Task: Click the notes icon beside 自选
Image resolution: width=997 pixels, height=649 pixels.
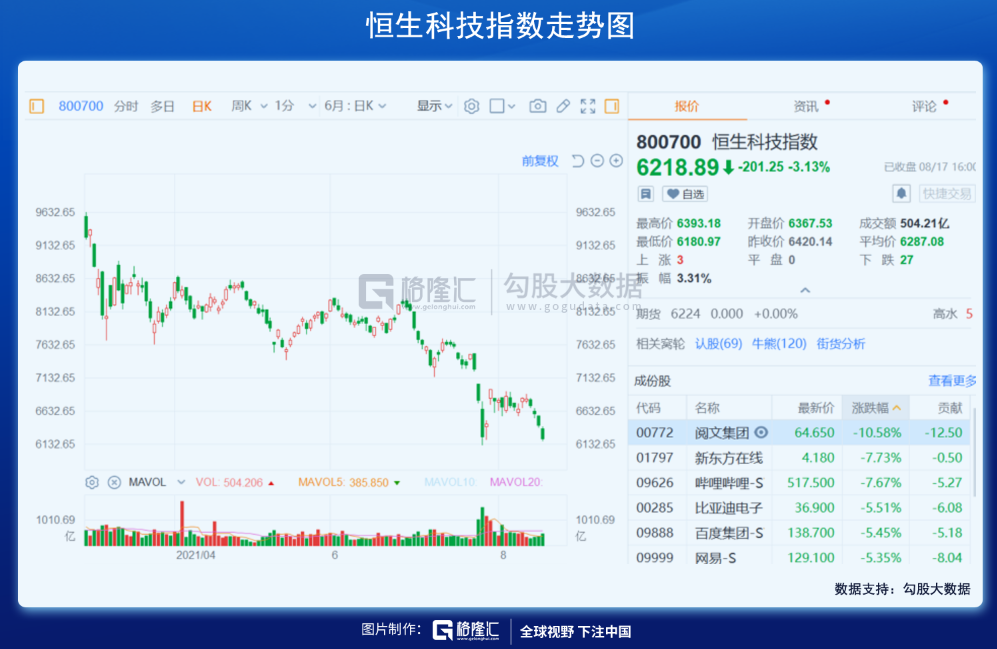Action: tap(645, 194)
